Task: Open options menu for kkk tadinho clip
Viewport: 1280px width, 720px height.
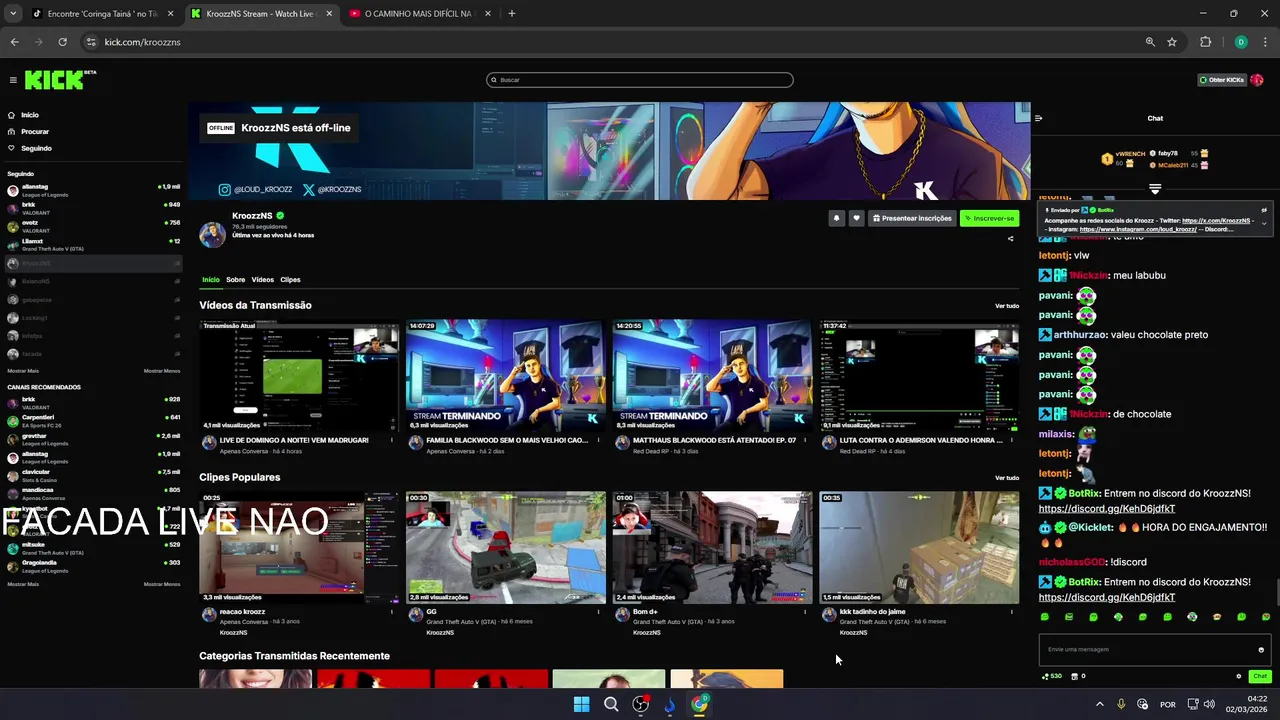Action: coord(1011,612)
